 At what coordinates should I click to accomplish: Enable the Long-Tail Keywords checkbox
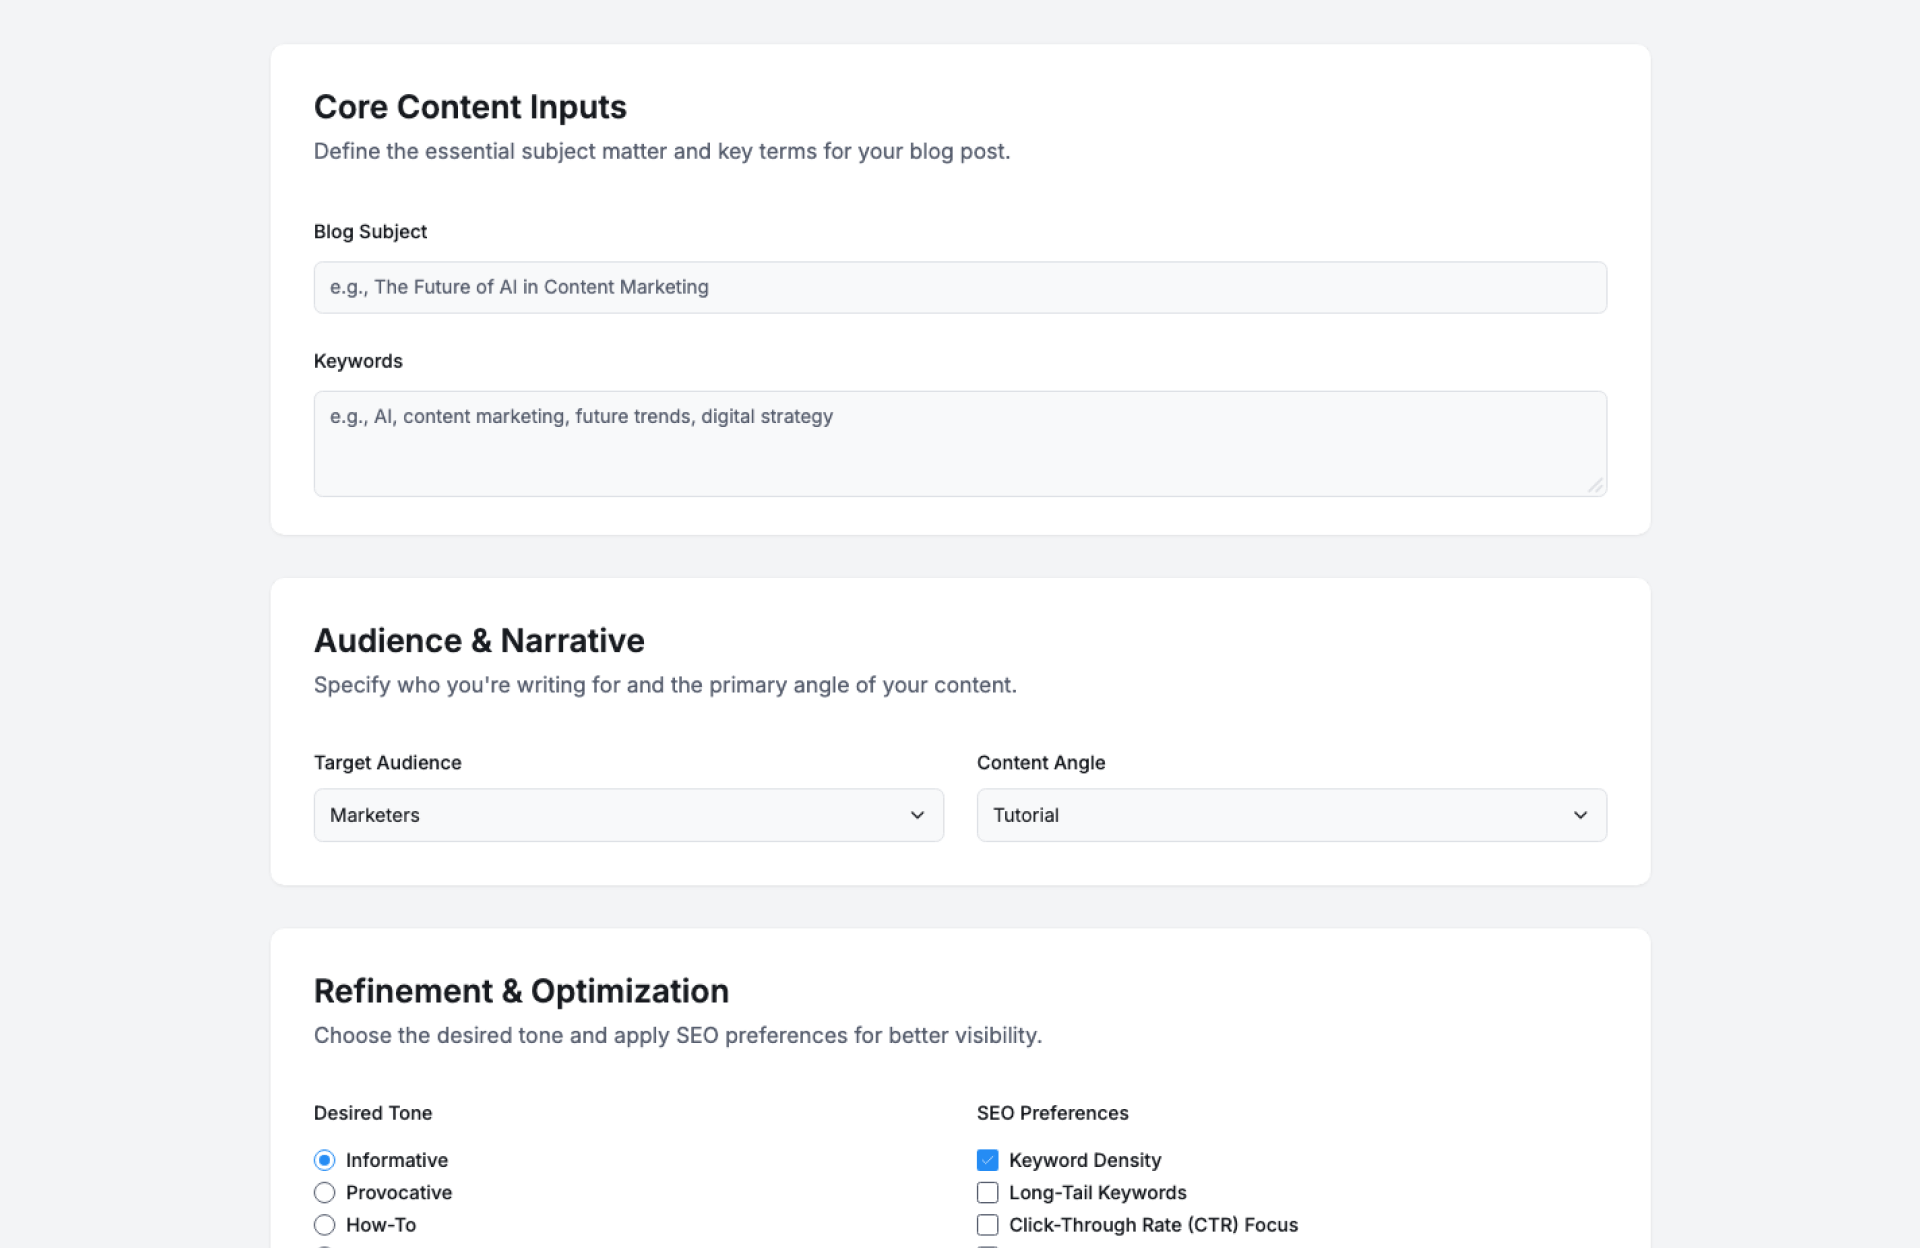click(x=987, y=1192)
